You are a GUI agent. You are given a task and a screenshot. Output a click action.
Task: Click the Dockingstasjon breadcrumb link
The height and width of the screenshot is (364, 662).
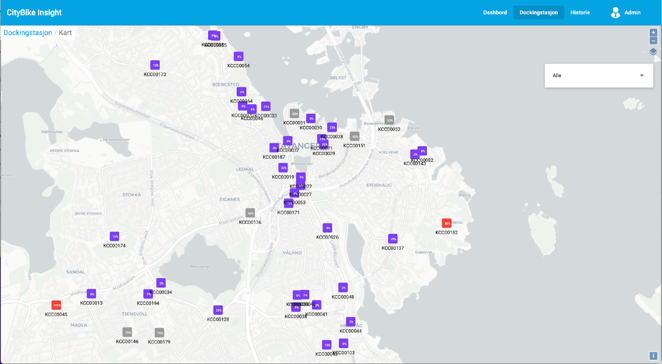click(28, 33)
